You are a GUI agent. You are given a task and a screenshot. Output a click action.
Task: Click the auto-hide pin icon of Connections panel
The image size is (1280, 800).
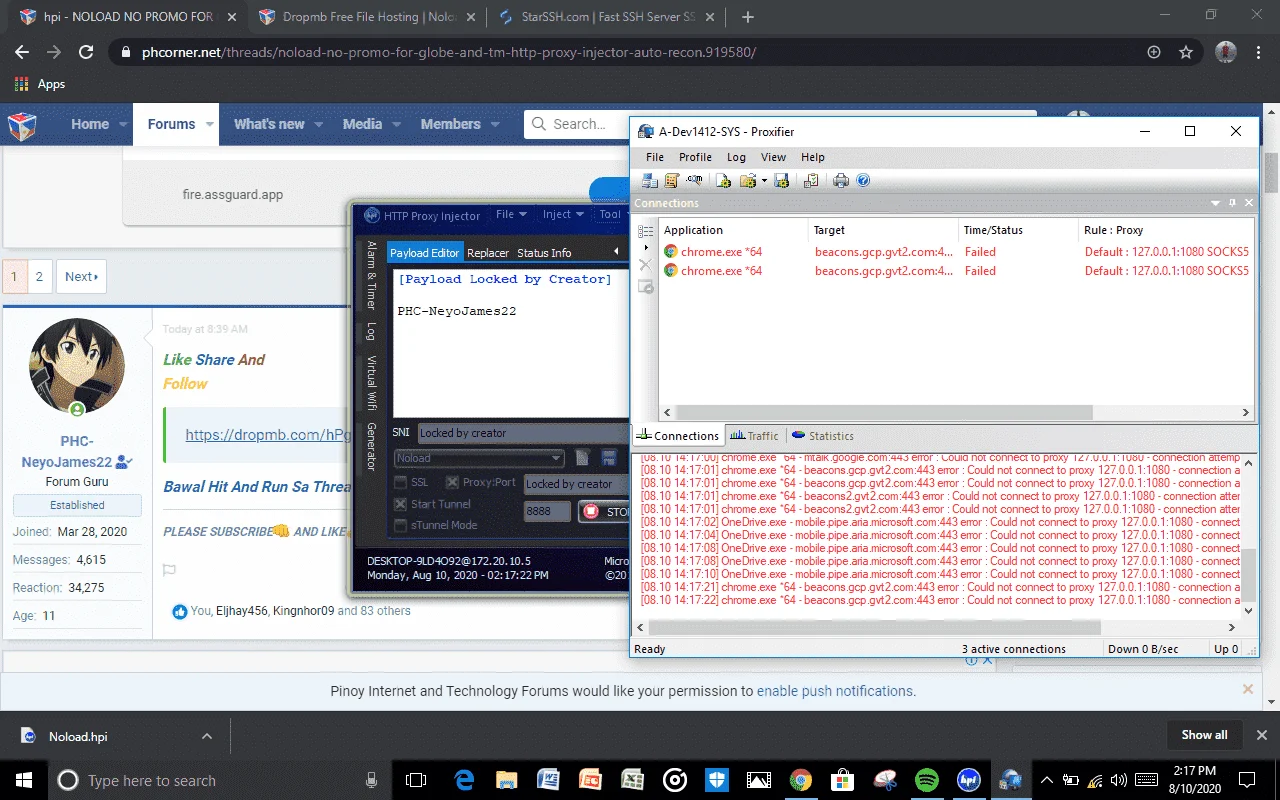1233,203
